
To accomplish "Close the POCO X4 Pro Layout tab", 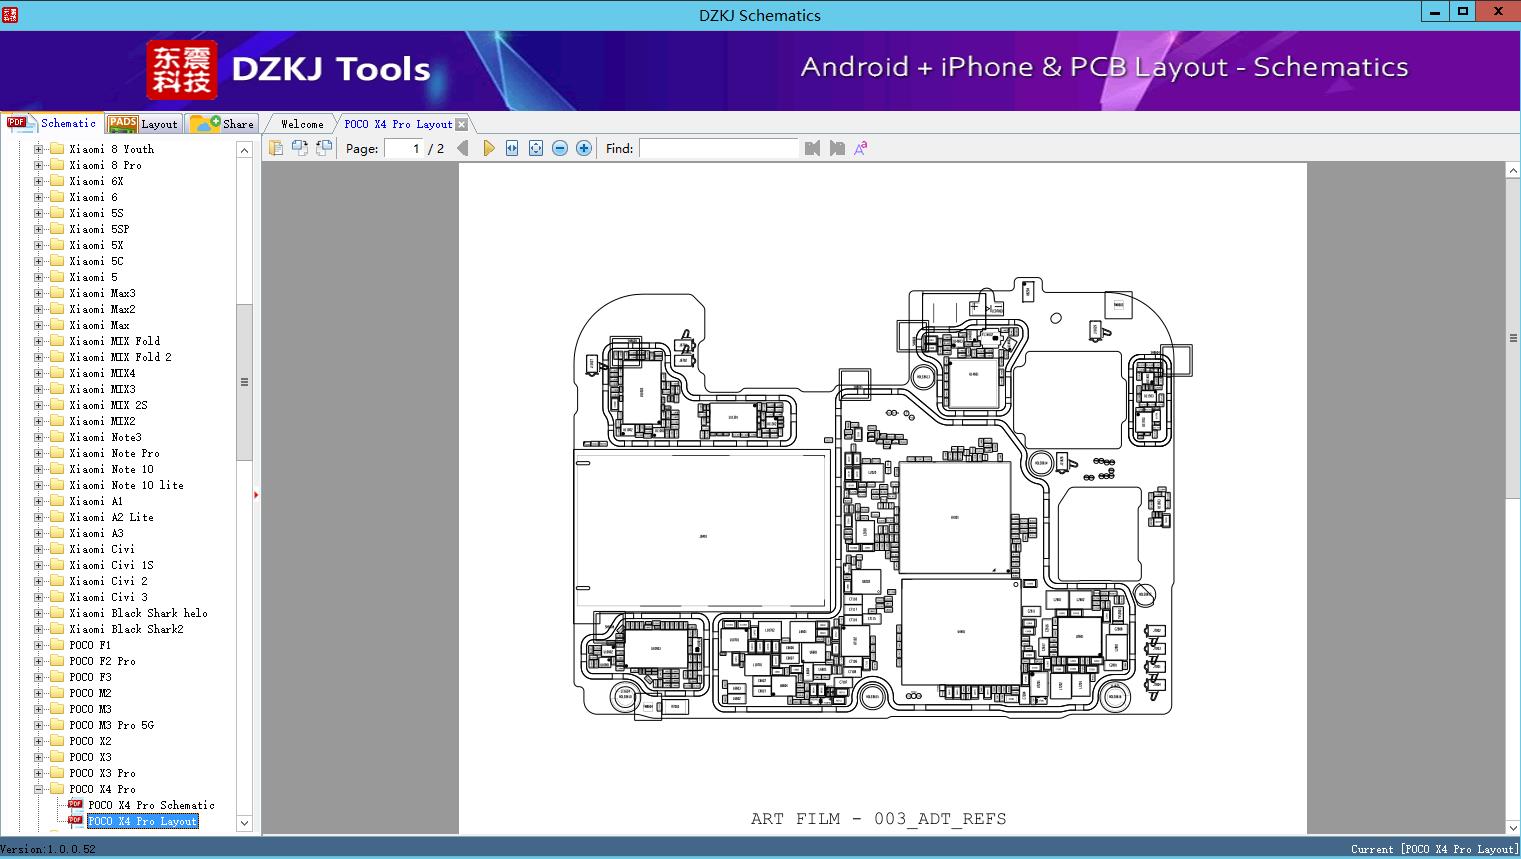I will click(461, 124).
